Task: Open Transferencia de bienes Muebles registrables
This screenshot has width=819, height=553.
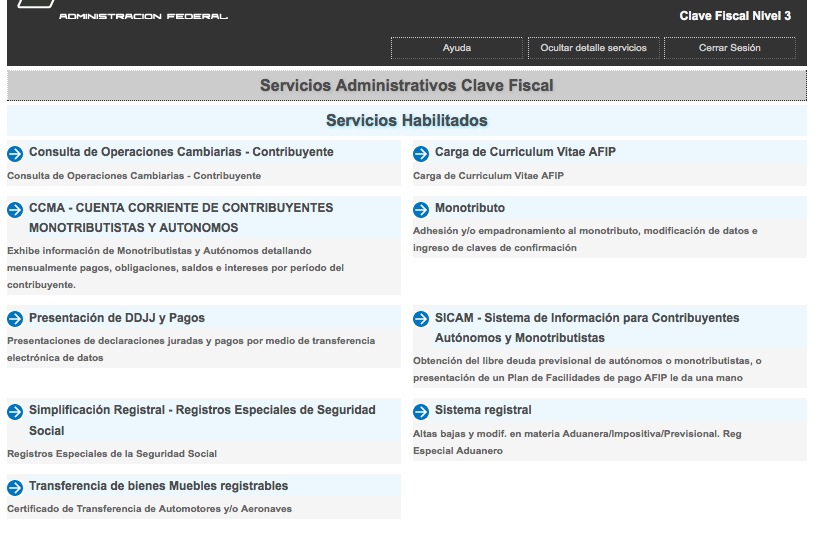Action: (158, 486)
